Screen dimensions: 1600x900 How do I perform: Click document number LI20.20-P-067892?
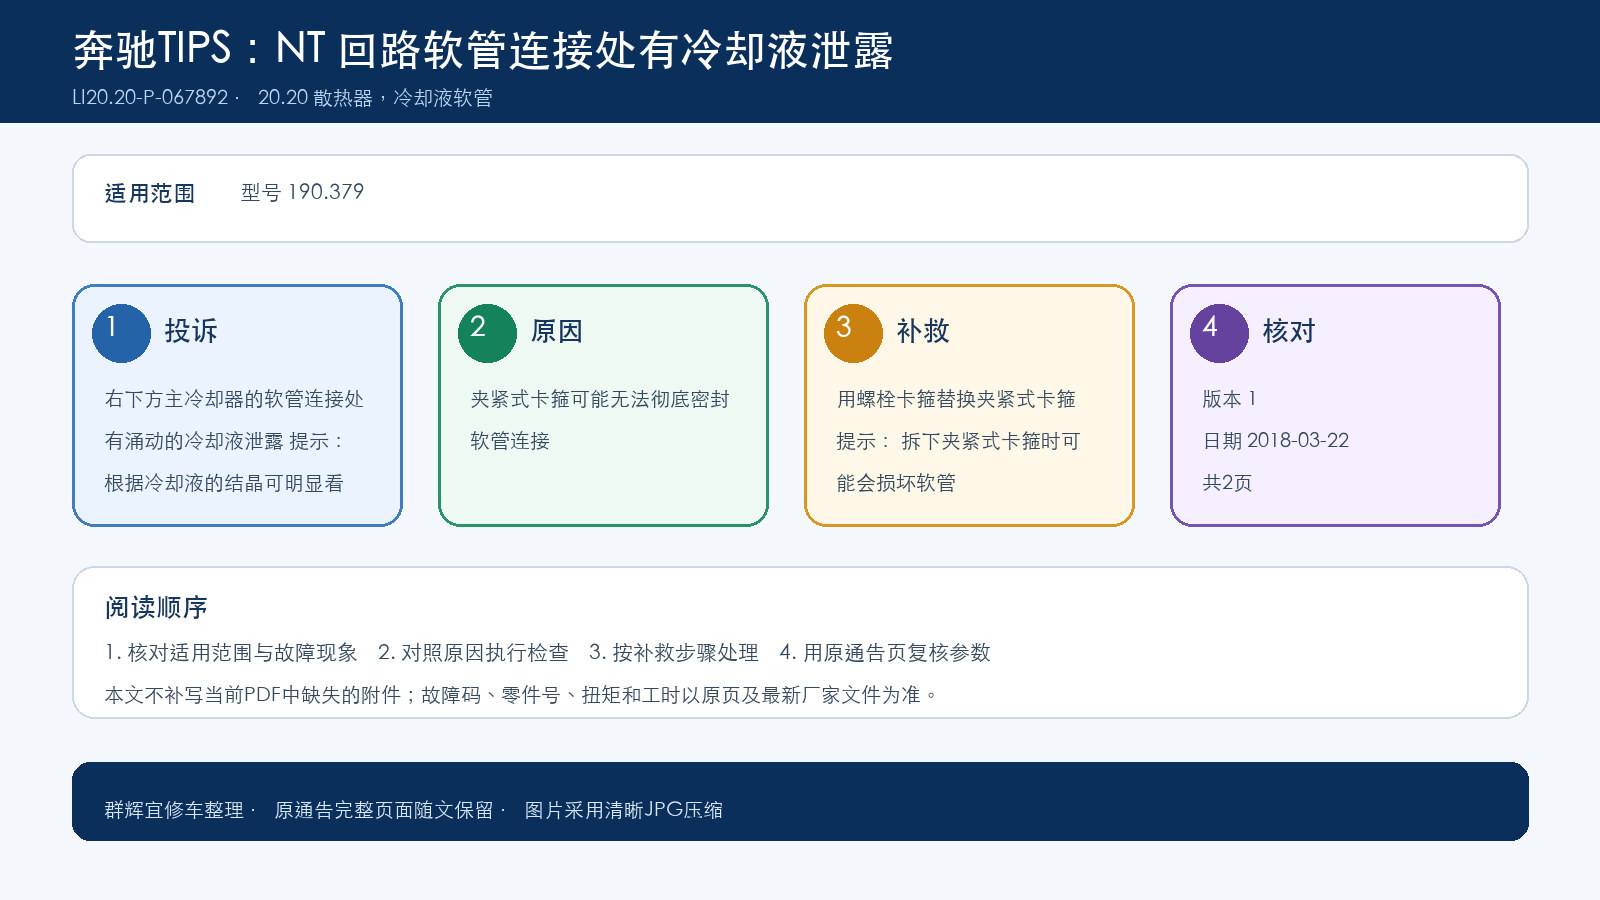[150, 97]
